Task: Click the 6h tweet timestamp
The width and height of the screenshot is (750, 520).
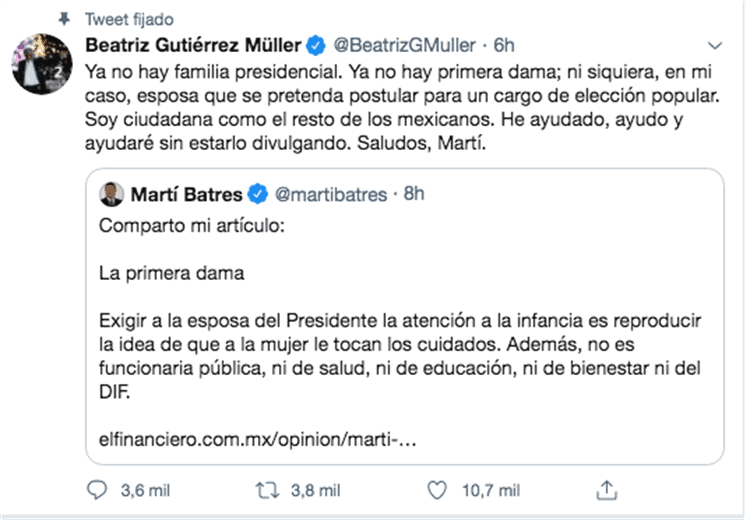Action: tap(504, 45)
